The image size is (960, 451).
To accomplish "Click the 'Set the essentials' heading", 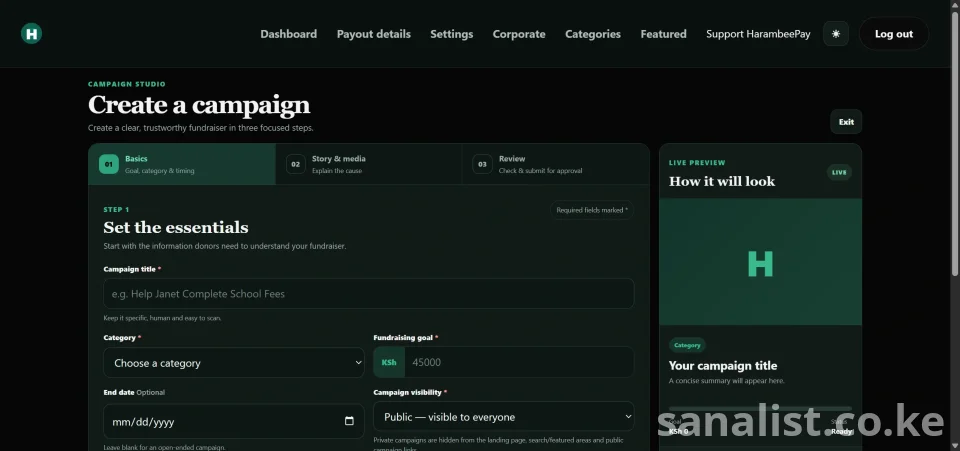I will click(176, 228).
